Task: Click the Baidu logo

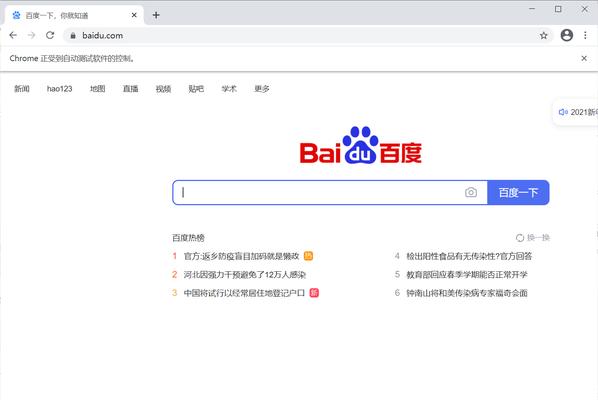Action: [x=360, y=145]
